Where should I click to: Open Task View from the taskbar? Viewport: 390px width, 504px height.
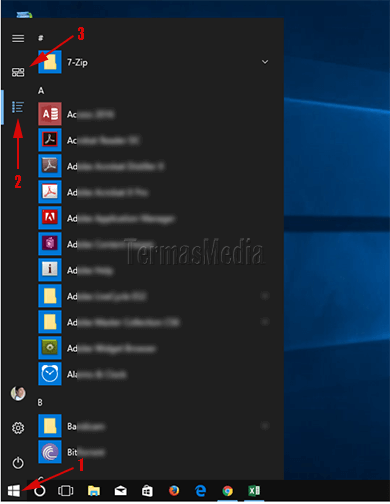coord(66,491)
